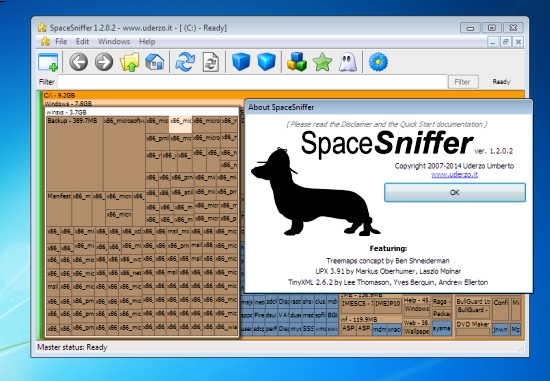
Task: Click the New View toolbar icon
Action: [x=48, y=62]
